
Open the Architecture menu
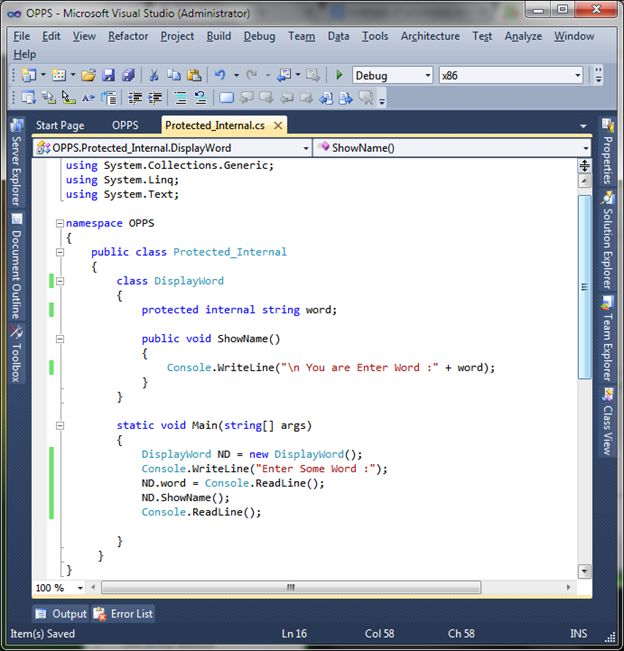click(x=430, y=36)
